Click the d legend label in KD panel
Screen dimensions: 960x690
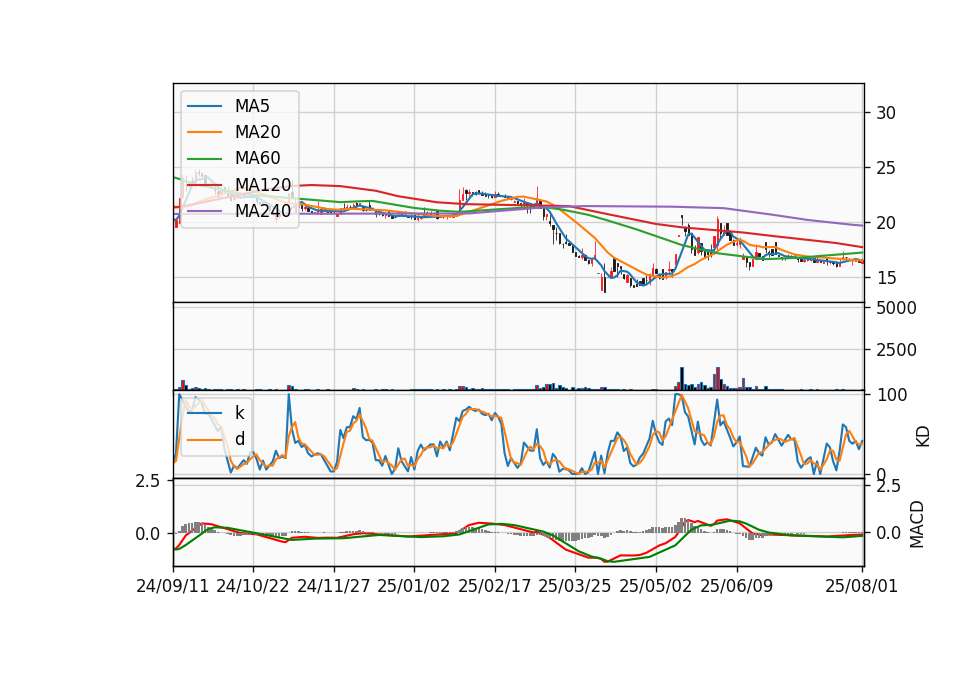tap(240, 439)
